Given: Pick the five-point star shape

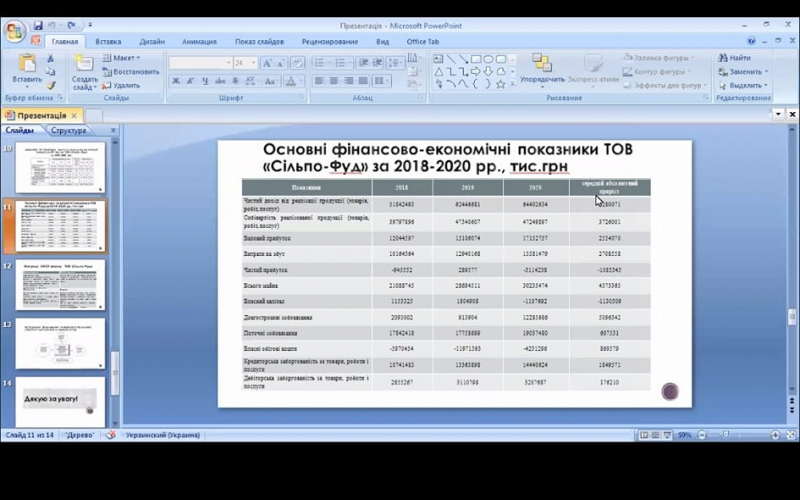Looking at the screenshot, I should tap(501, 85).
